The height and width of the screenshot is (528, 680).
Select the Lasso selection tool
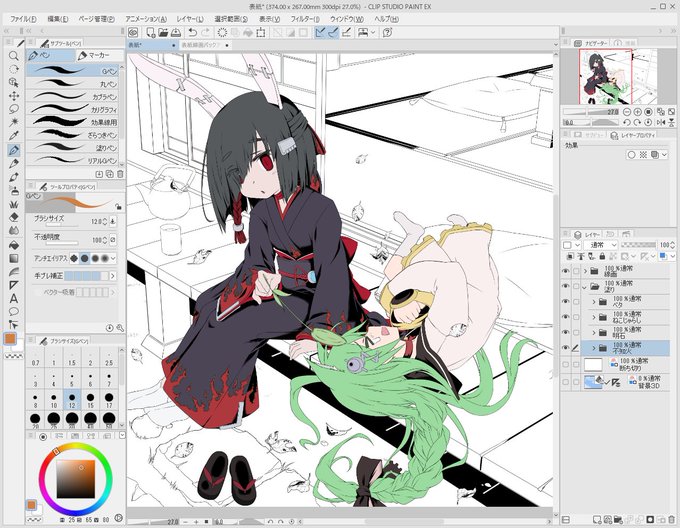click(x=13, y=109)
